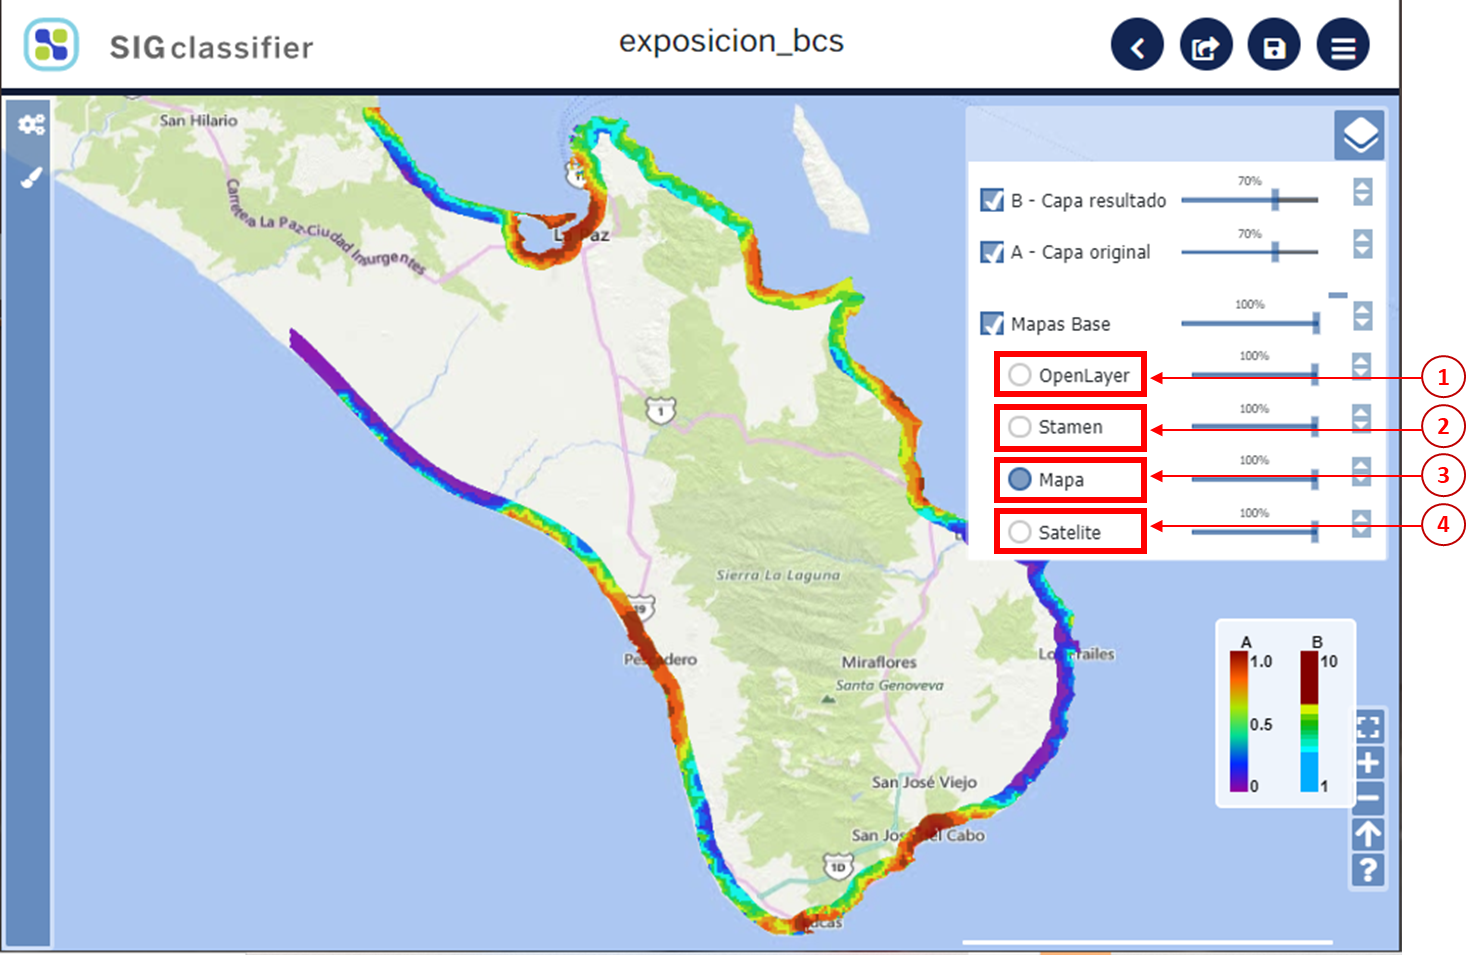Uncheck the Mapas Base checkbox
The width and height of the screenshot is (1466, 955).
click(992, 324)
